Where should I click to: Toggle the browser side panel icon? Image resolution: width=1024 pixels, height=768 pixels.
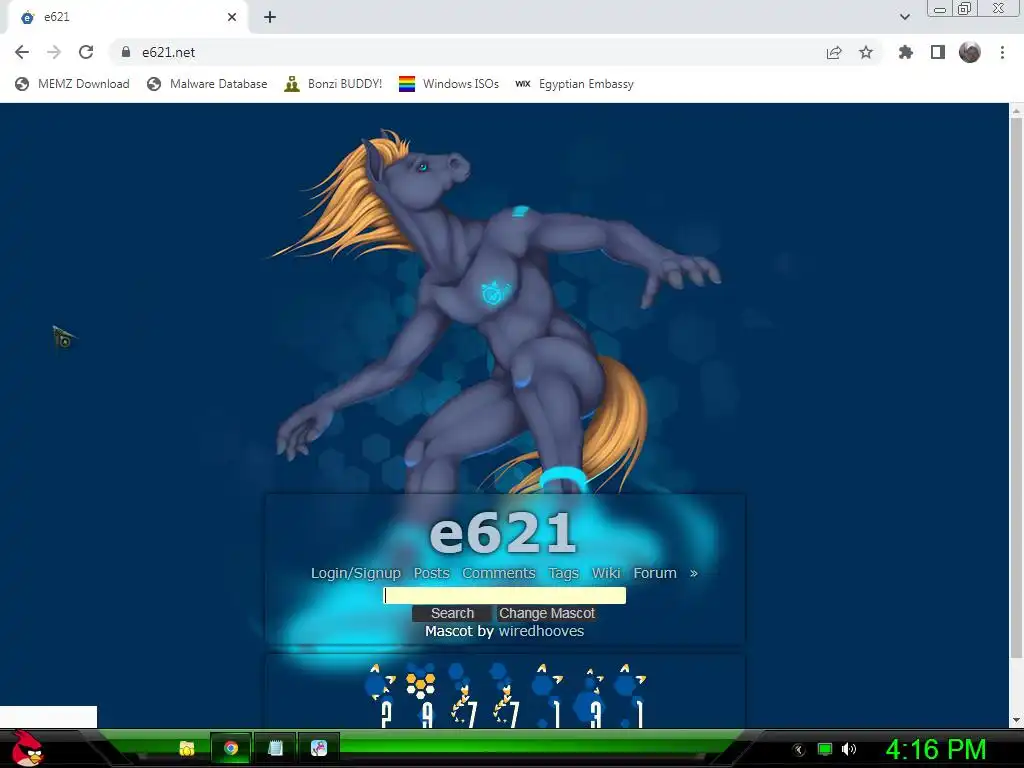pos(938,52)
